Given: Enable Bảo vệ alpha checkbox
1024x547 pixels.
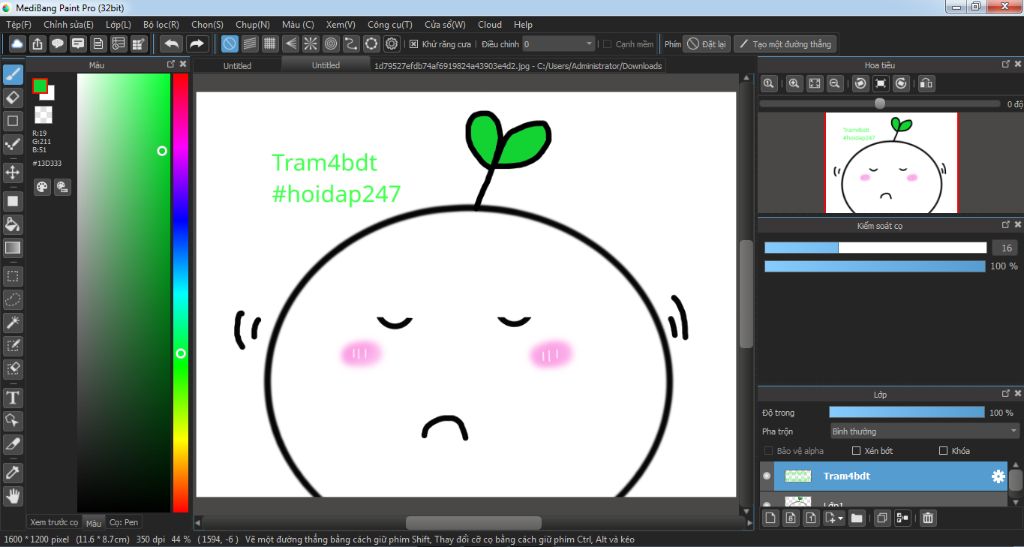Looking at the screenshot, I should (769, 451).
